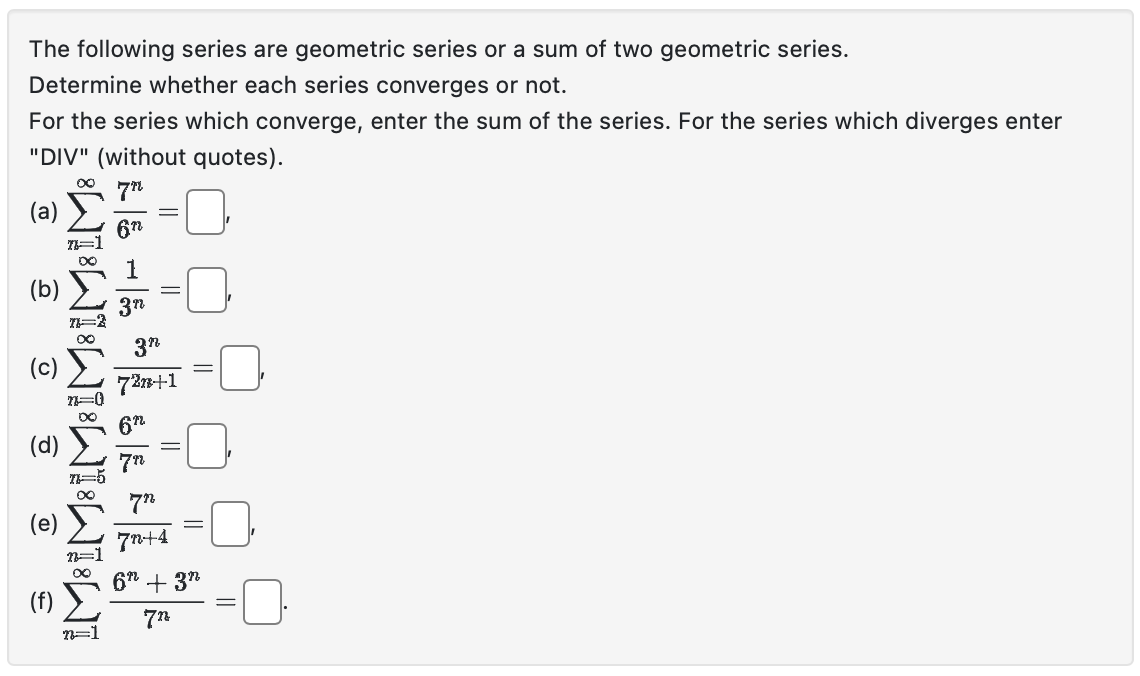
Task: Click the input box for part (e)
Action: [230, 523]
